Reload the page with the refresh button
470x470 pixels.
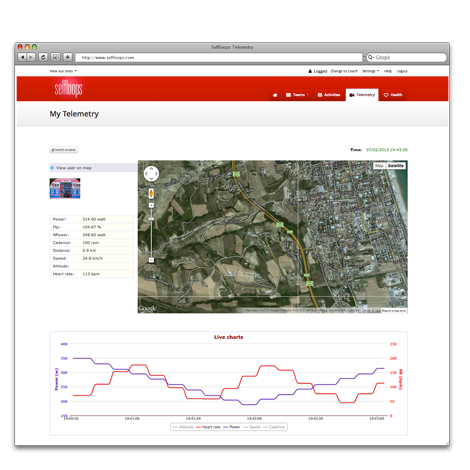click(43, 57)
